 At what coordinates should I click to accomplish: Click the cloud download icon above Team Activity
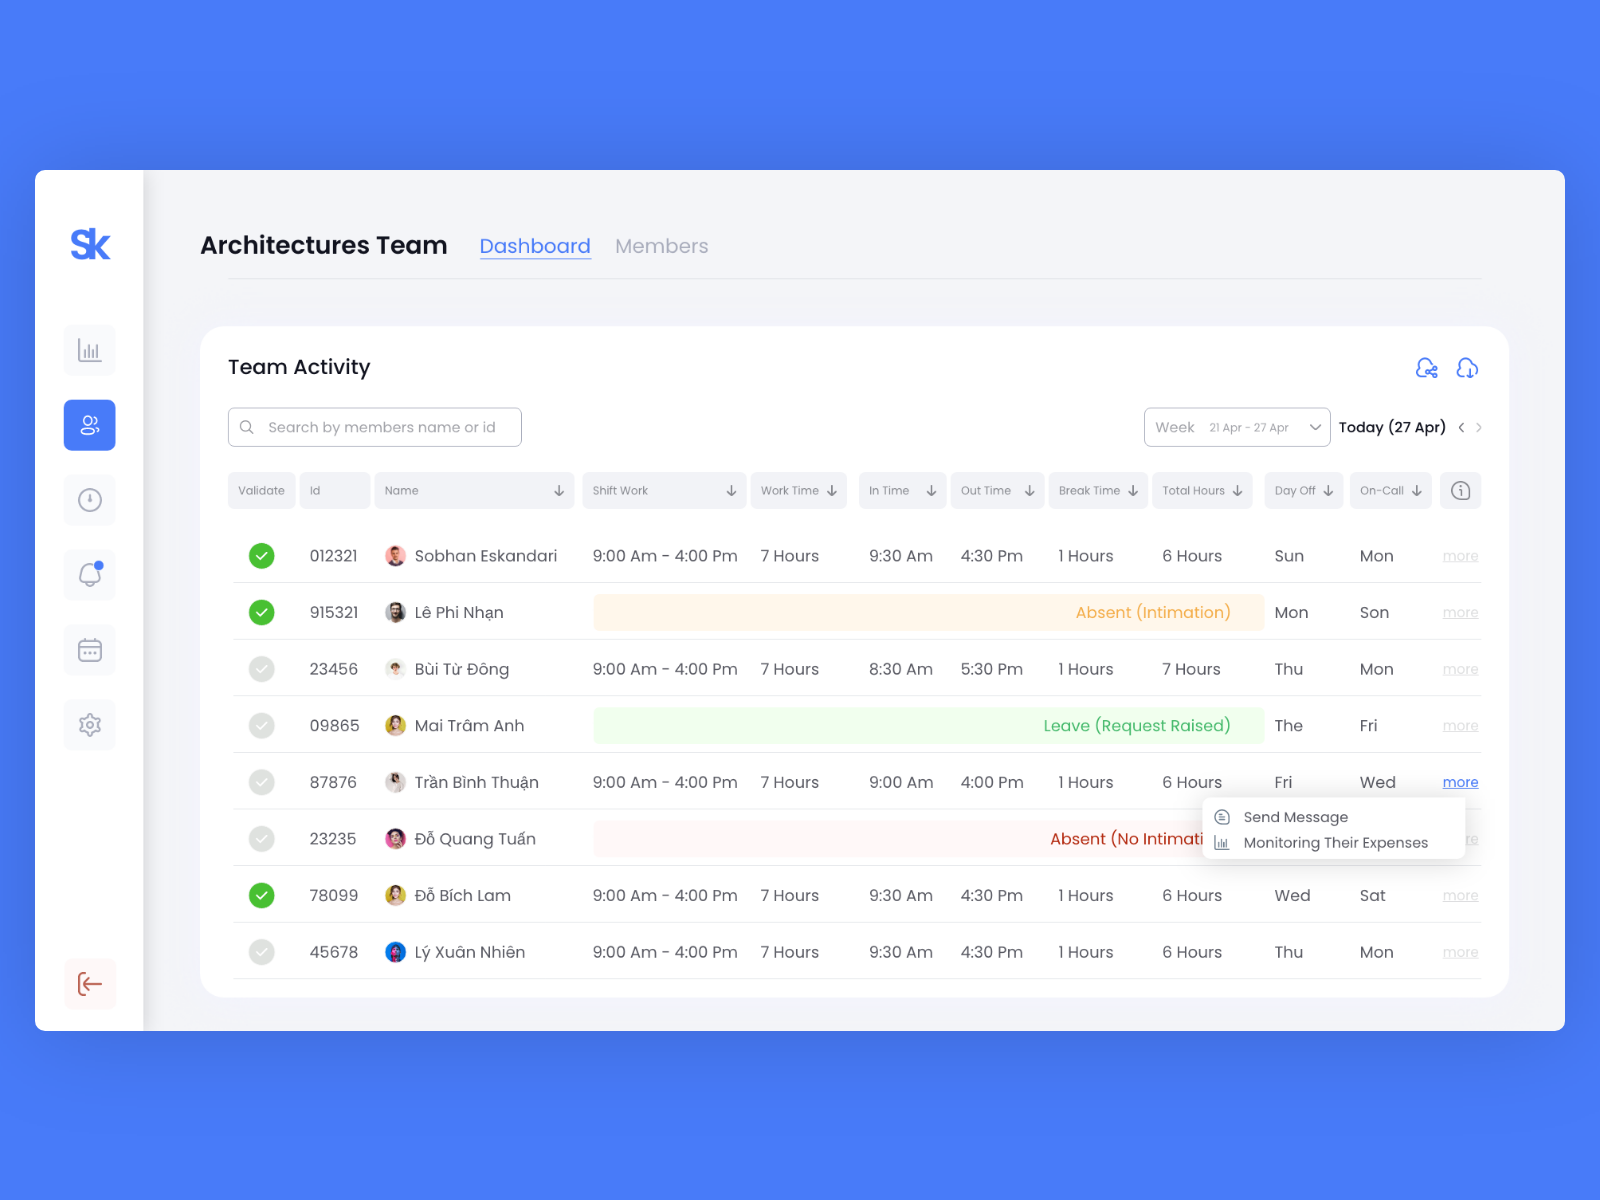pyautogui.click(x=1467, y=368)
